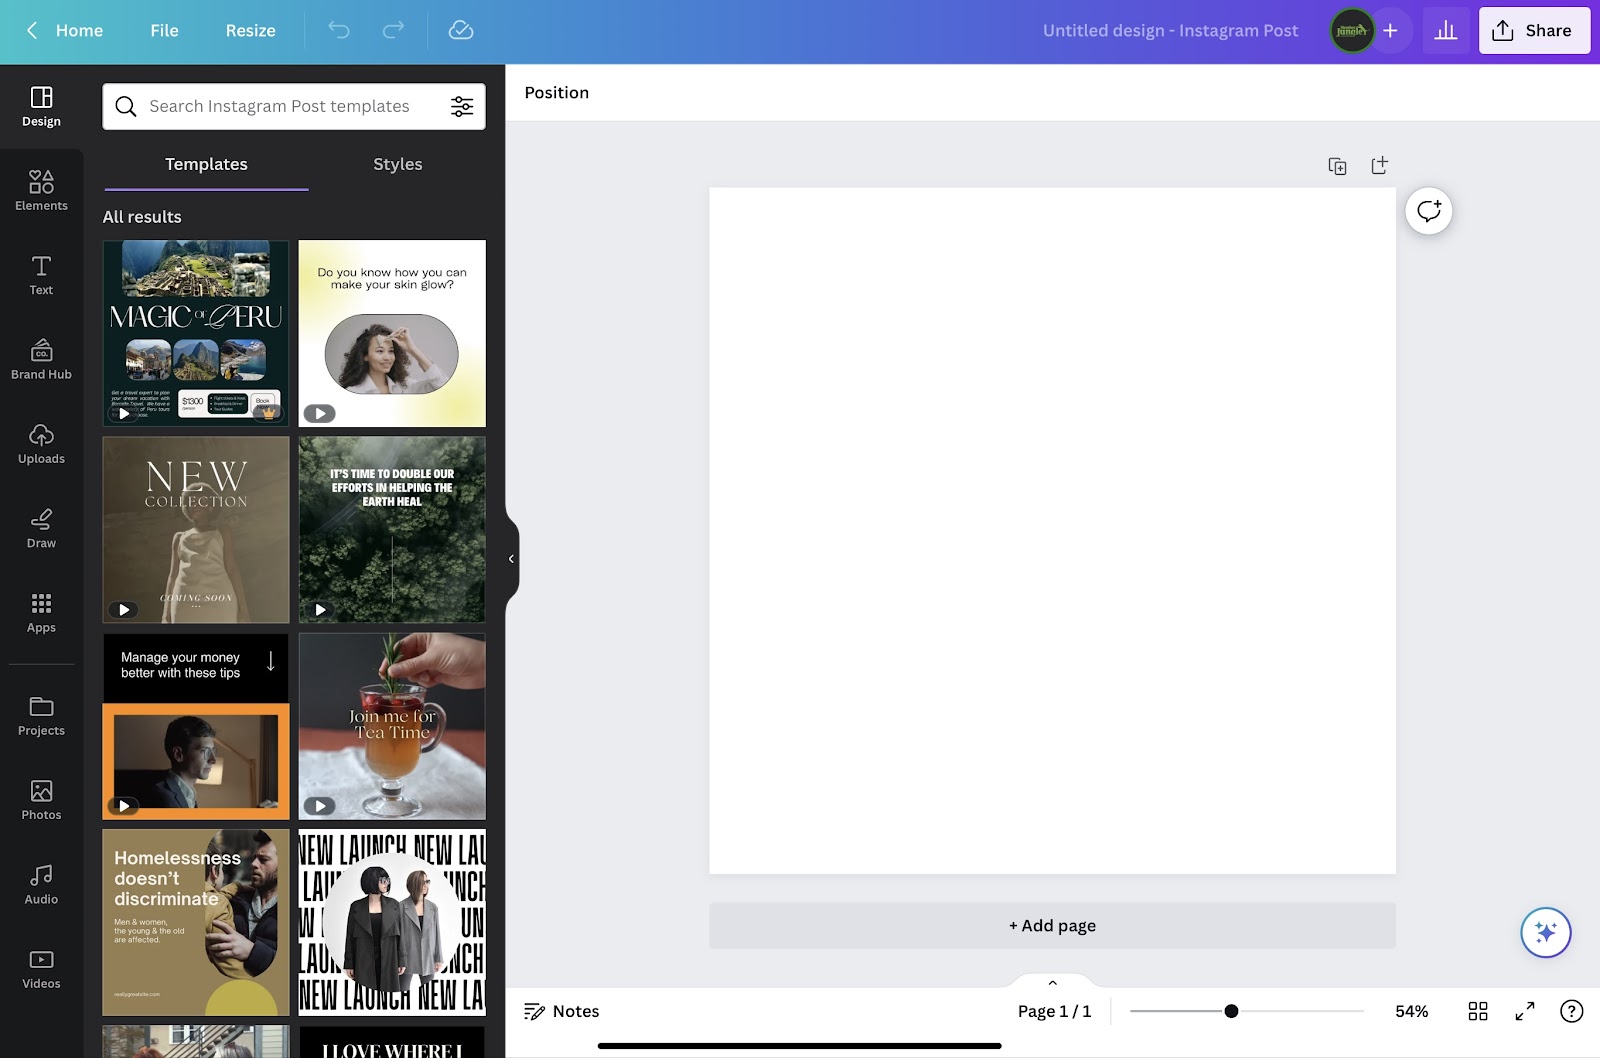Add a comment to the page
Viewport: 1600px width, 1058px height.
click(x=1429, y=211)
